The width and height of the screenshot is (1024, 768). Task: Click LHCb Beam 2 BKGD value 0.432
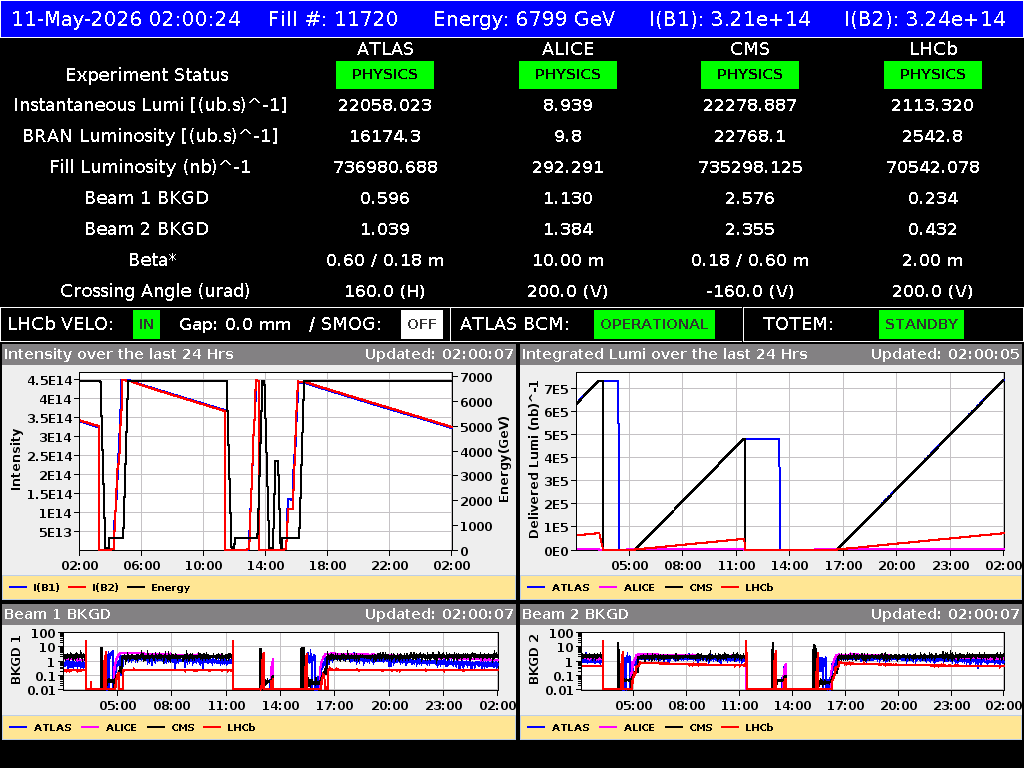click(x=933, y=229)
